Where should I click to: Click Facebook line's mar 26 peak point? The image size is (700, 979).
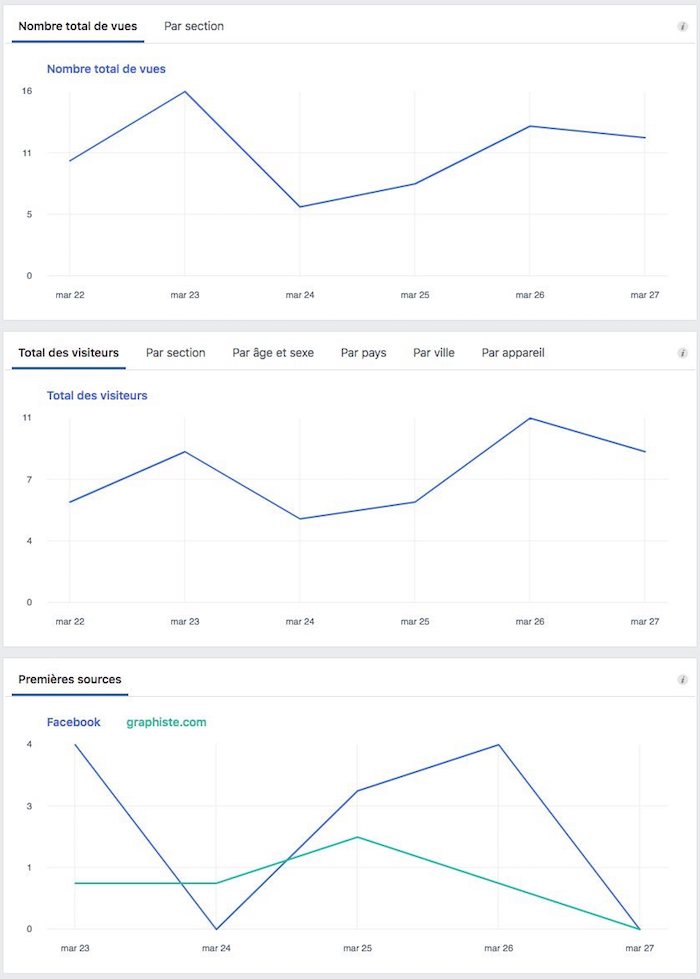coord(498,745)
